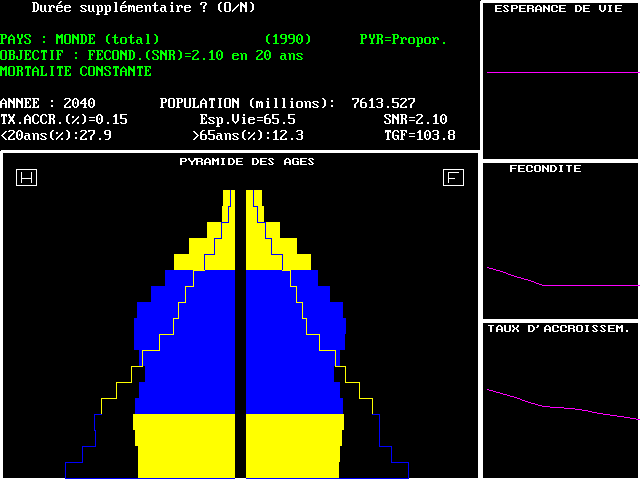Click the TAUX D'ACCROISSEM. chart title
Image resolution: width=640 pixels, height=480 pixels.
tap(558, 328)
